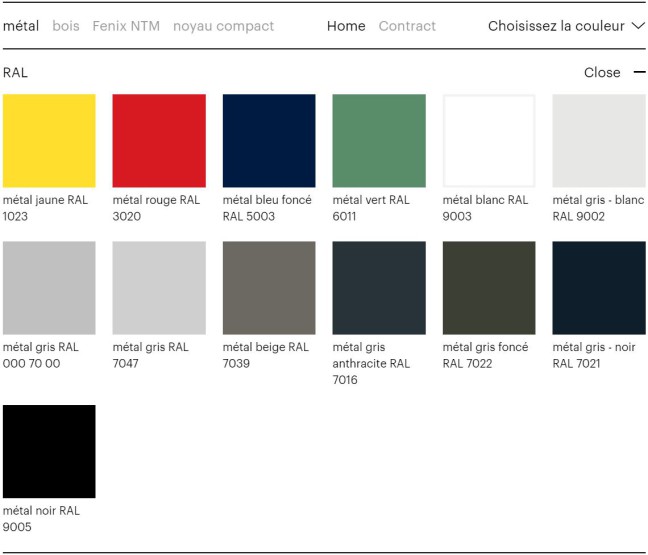Select the métal noir RAL 9005 swatch
The width and height of the screenshot is (648, 555).
click(49, 451)
